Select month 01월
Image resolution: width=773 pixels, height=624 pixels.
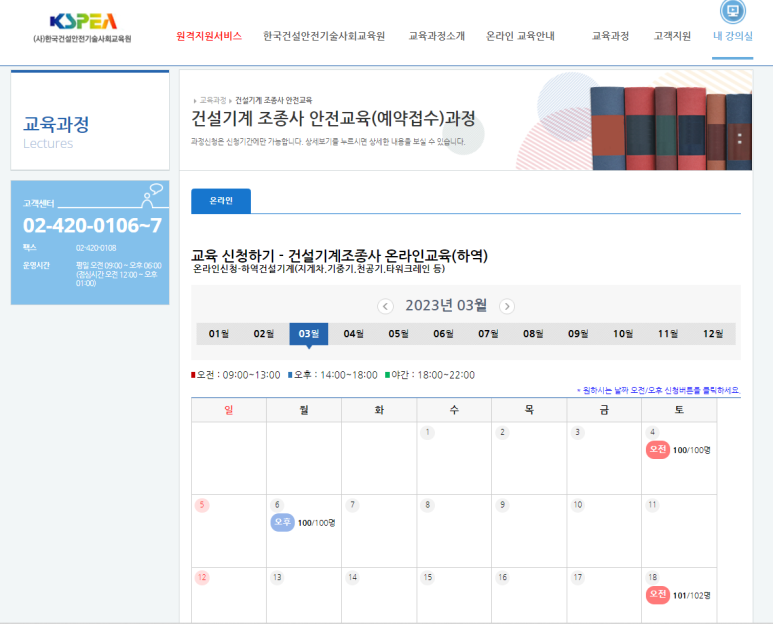coord(218,334)
